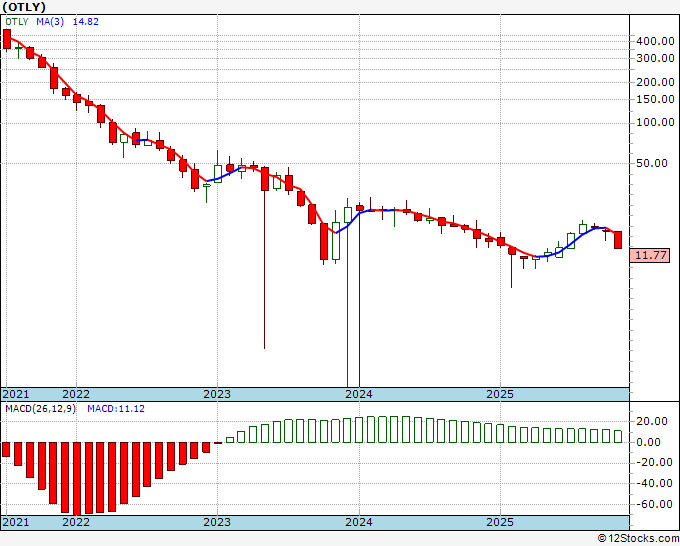Image resolution: width=680 pixels, height=546 pixels.
Task: Click the -20.00 MACD axis label
Action: (652, 462)
